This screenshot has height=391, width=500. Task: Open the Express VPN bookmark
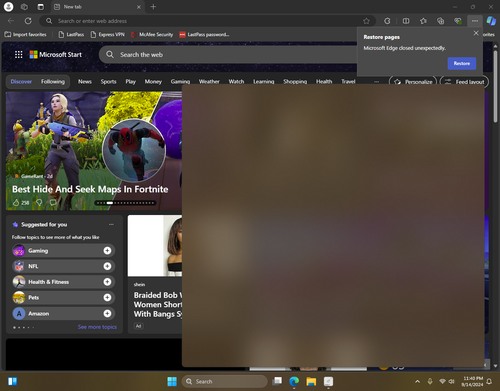pyautogui.click(x=107, y=34)
